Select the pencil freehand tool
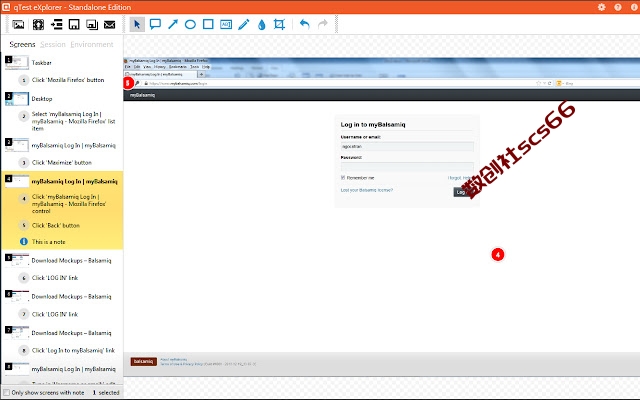 244,24
